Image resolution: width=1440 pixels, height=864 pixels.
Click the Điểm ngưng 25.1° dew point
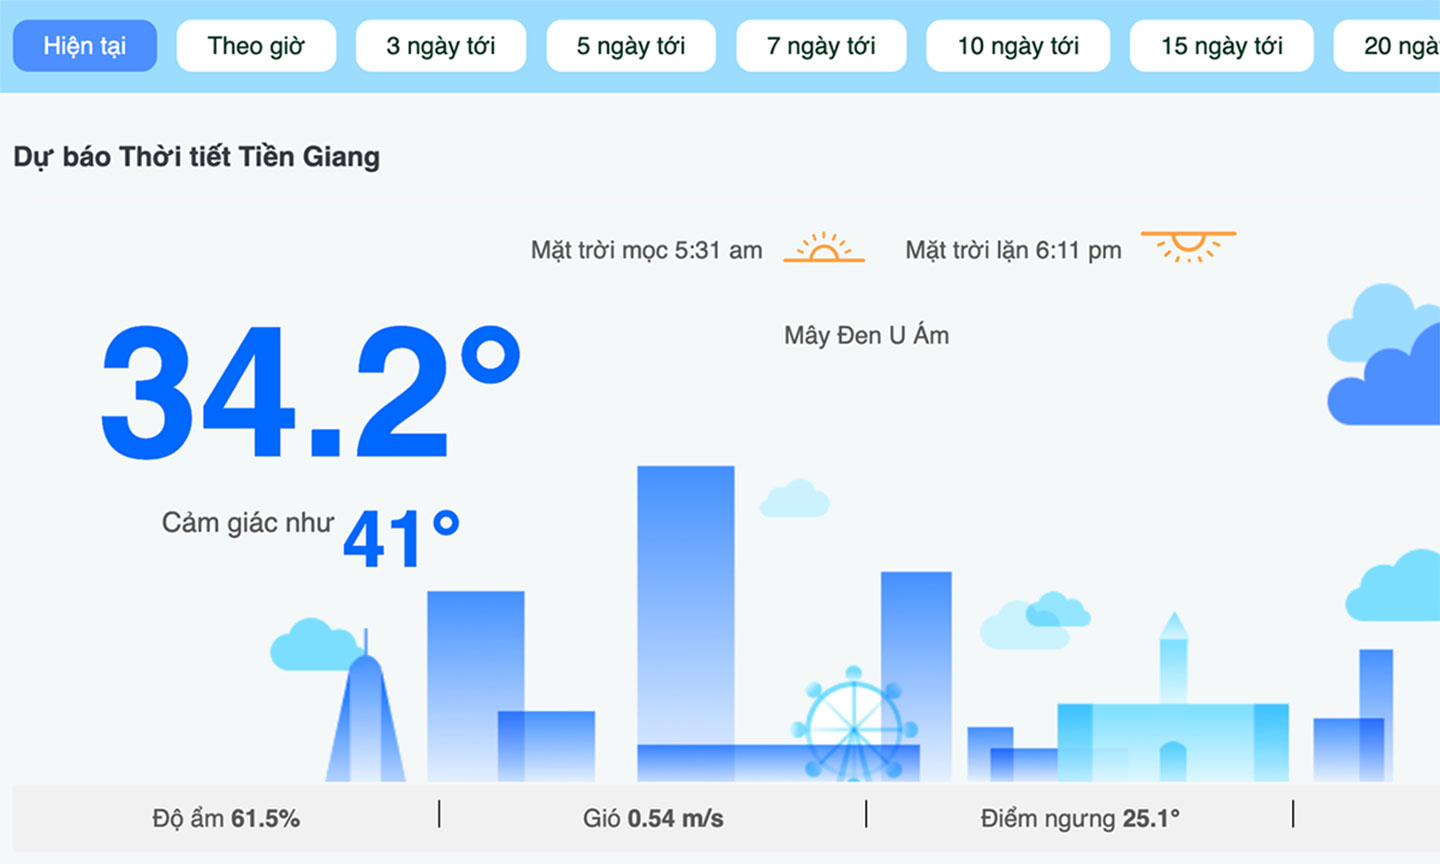click(1080, 818)
